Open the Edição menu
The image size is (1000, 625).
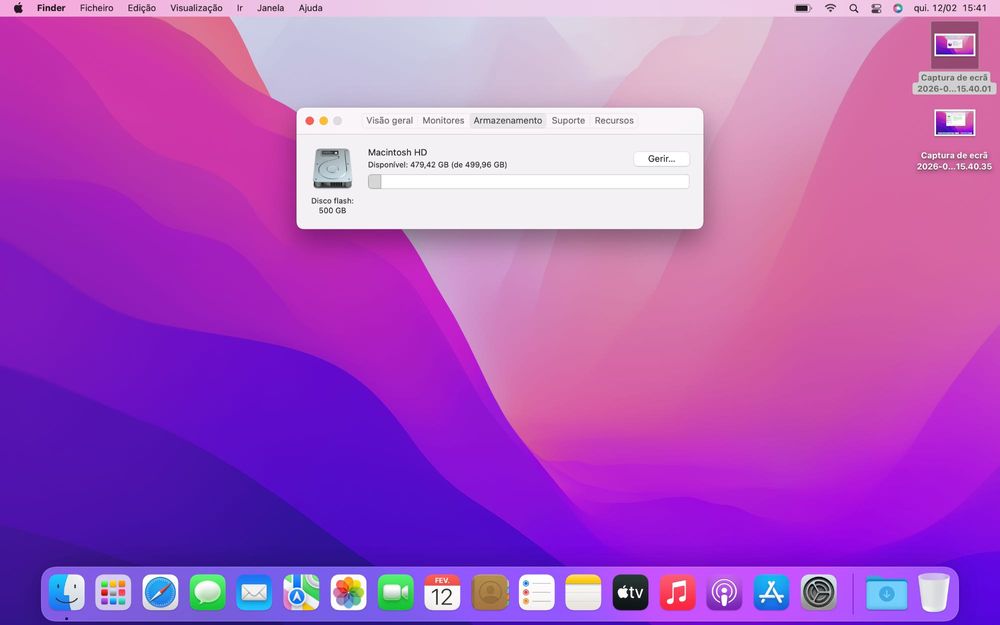click(142, 8)
